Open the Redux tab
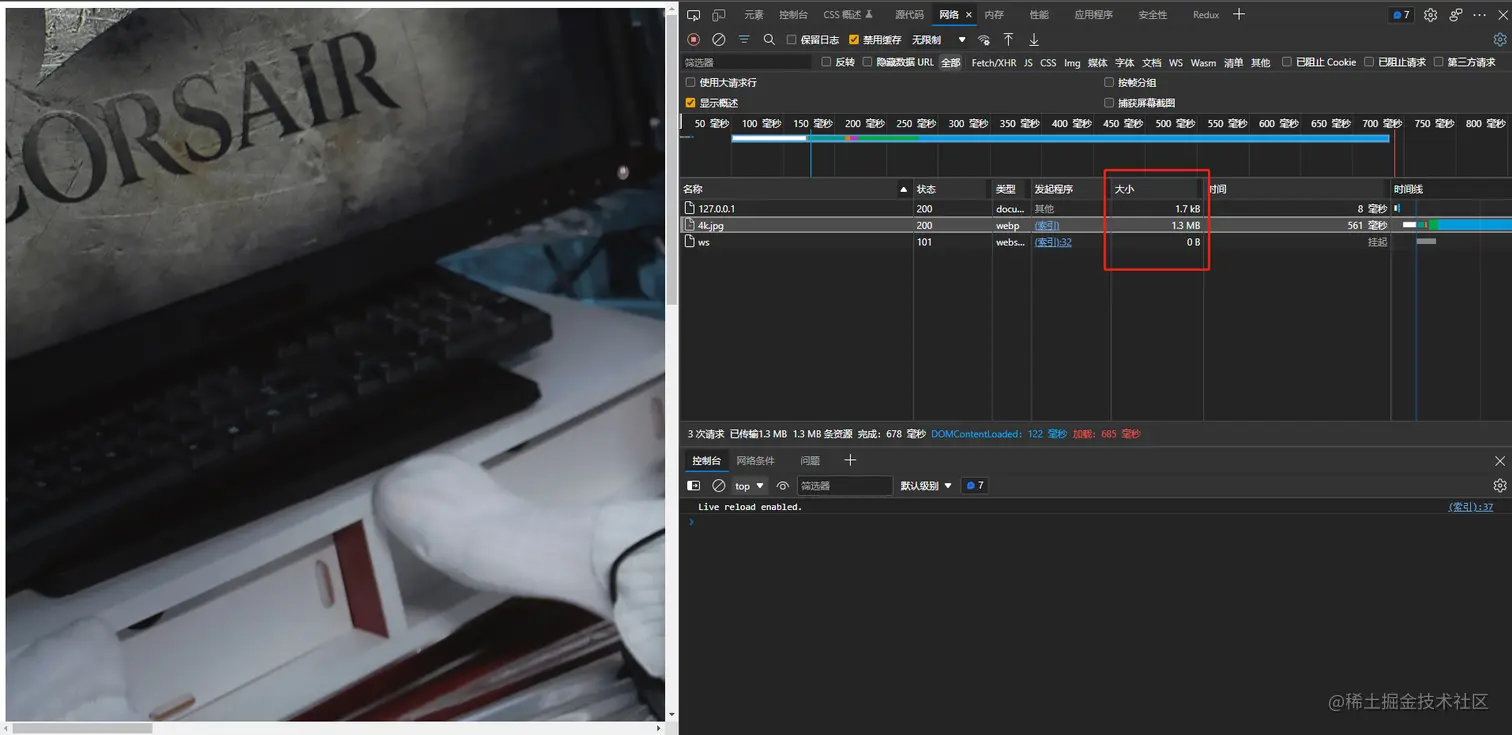The image size is (1512, 735). pyautogui.click(x=1206, y=15)
